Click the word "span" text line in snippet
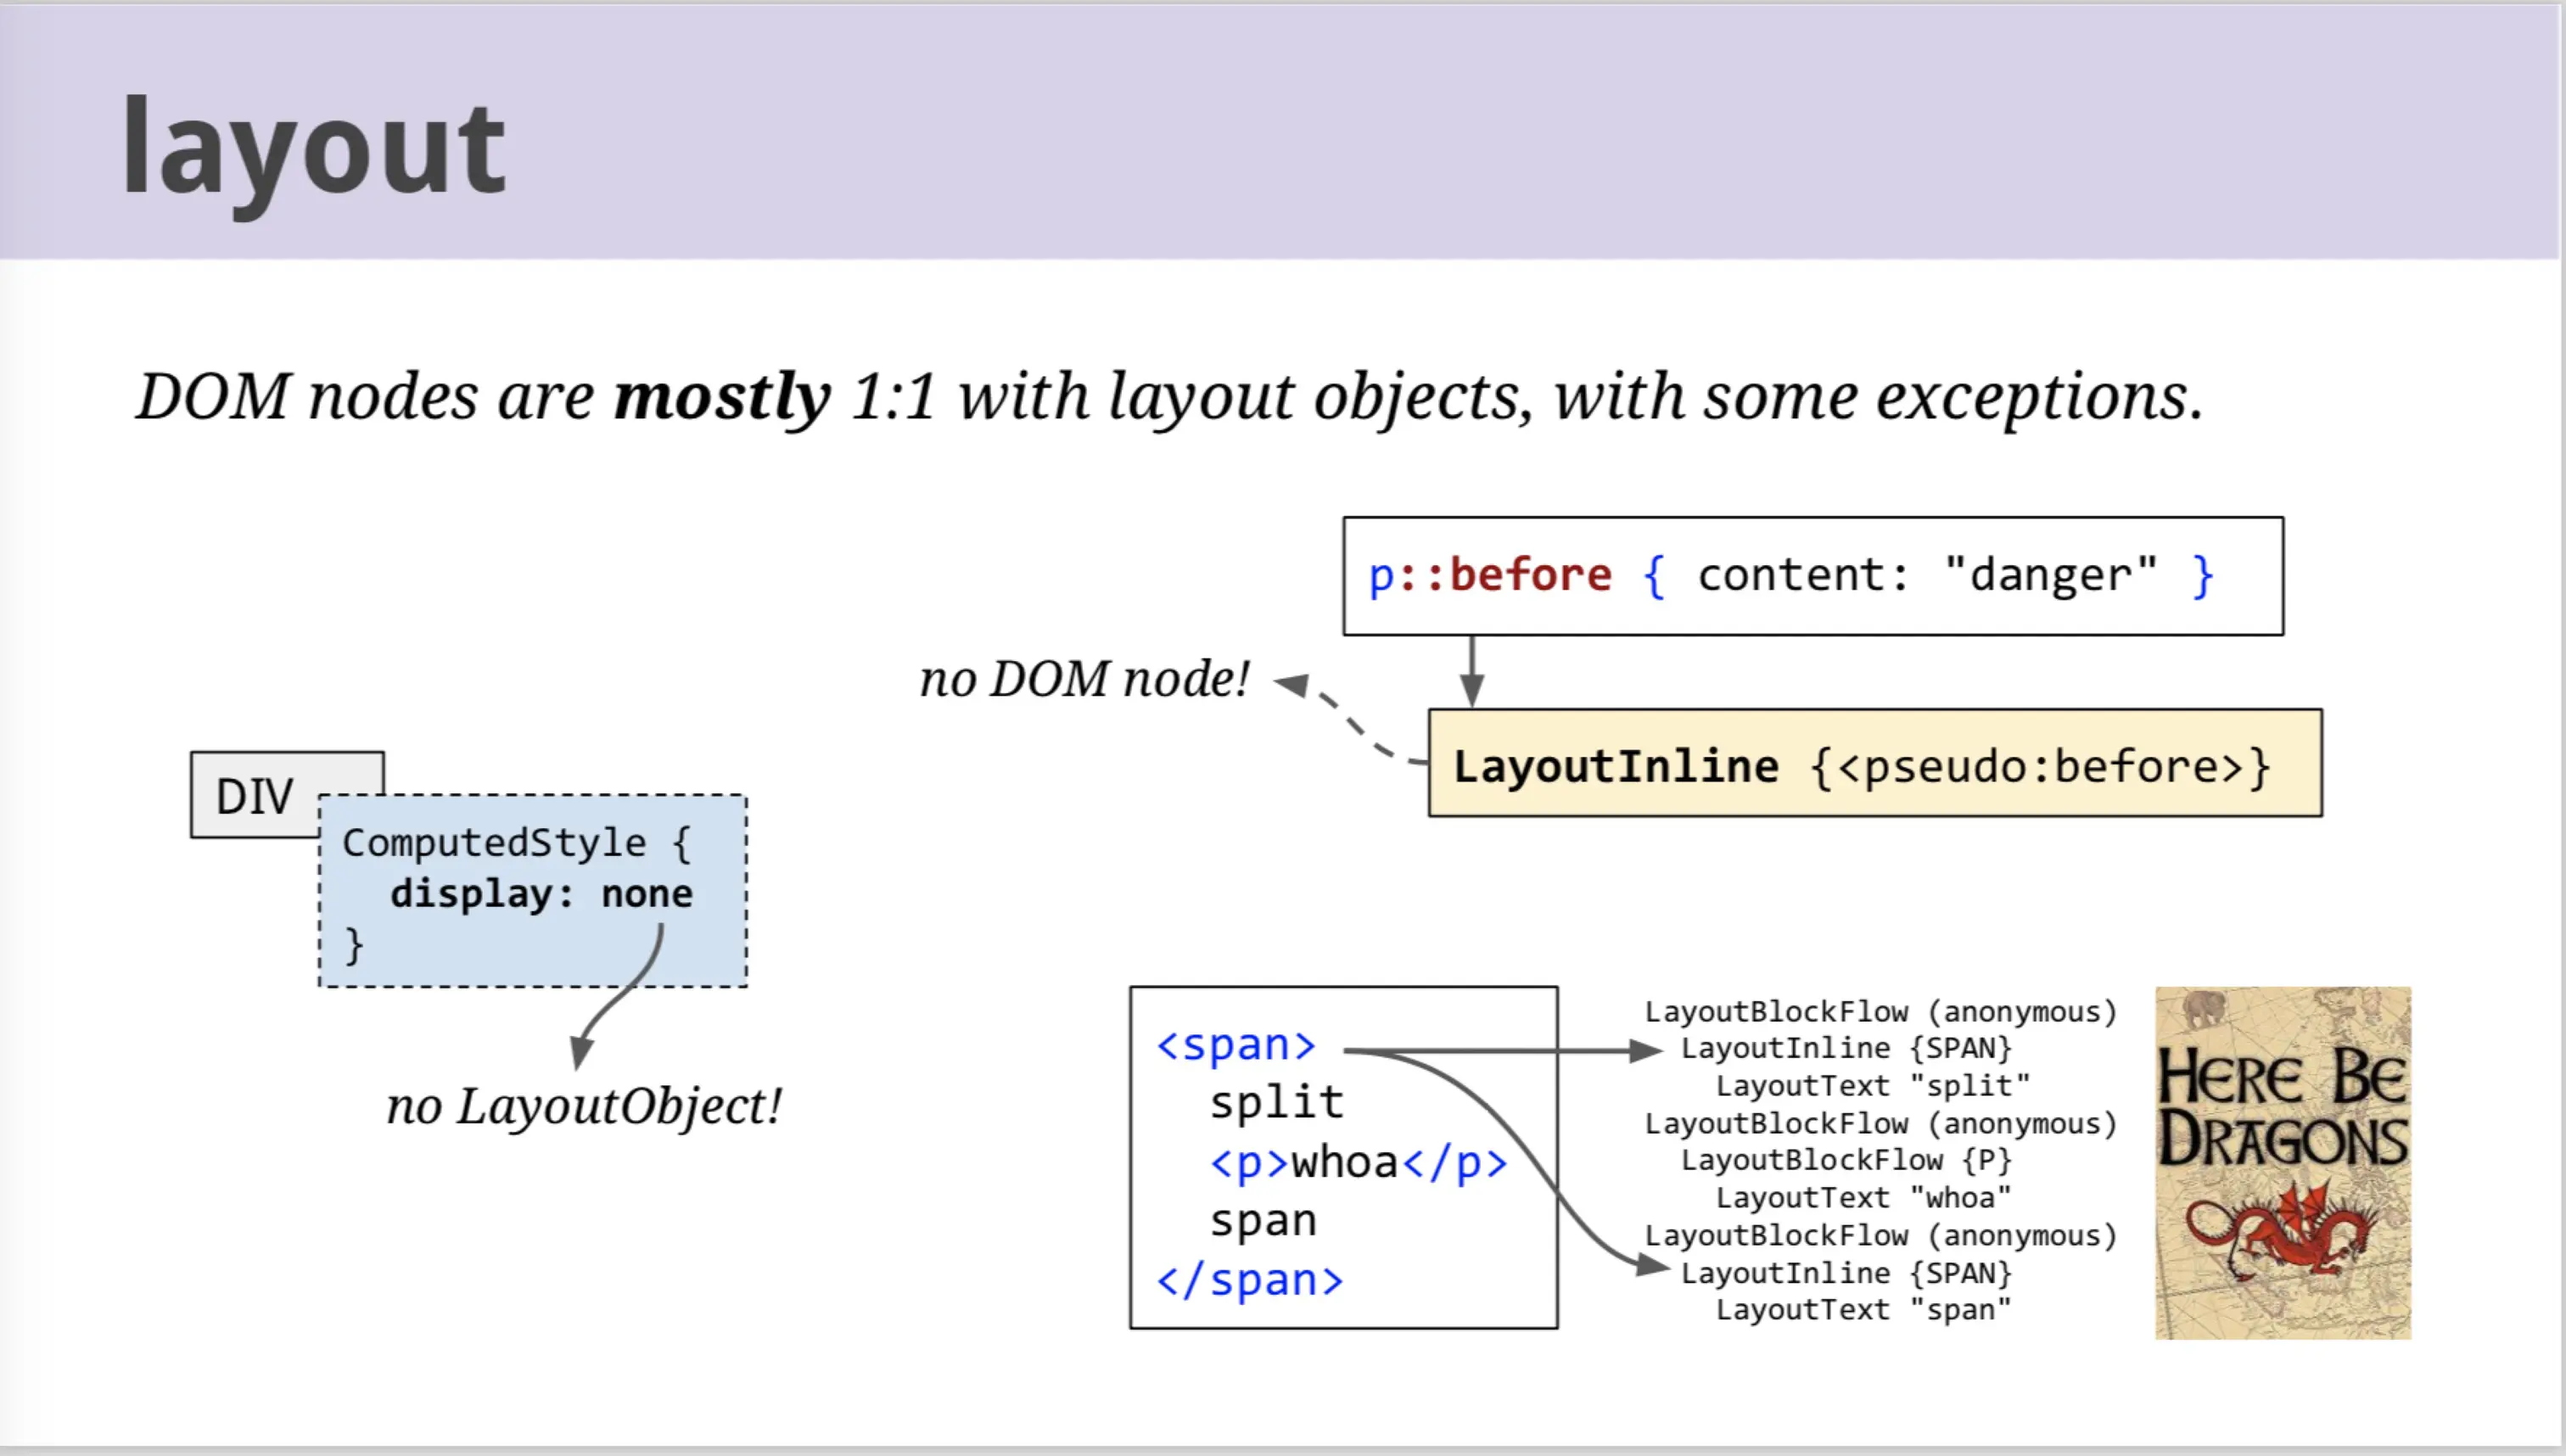The height and width of the screenshot is (1456, 2566). pos(1263,1222)
